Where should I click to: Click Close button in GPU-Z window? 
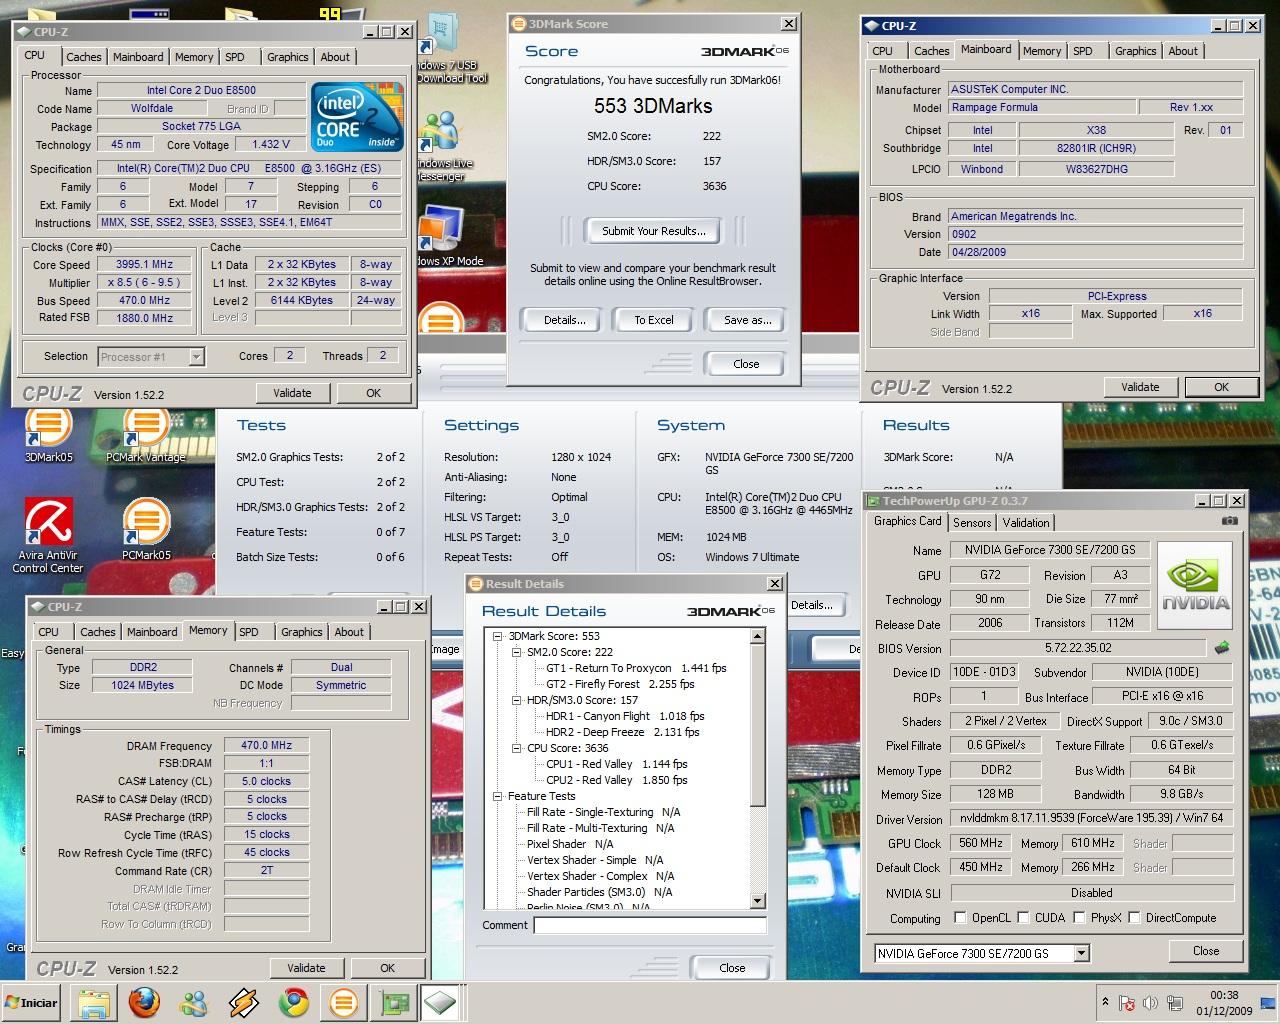(x=1206, y=951)
